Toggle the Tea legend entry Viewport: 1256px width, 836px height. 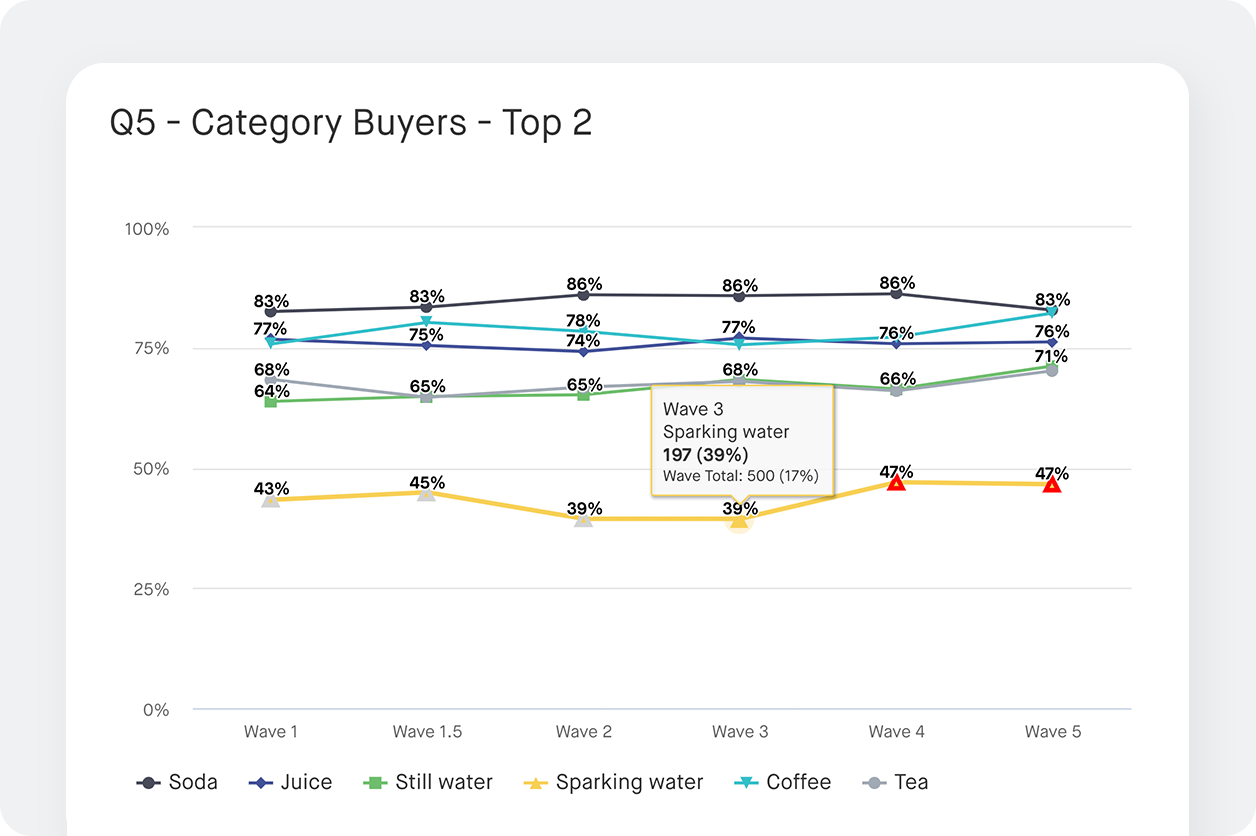coord(895,782)
